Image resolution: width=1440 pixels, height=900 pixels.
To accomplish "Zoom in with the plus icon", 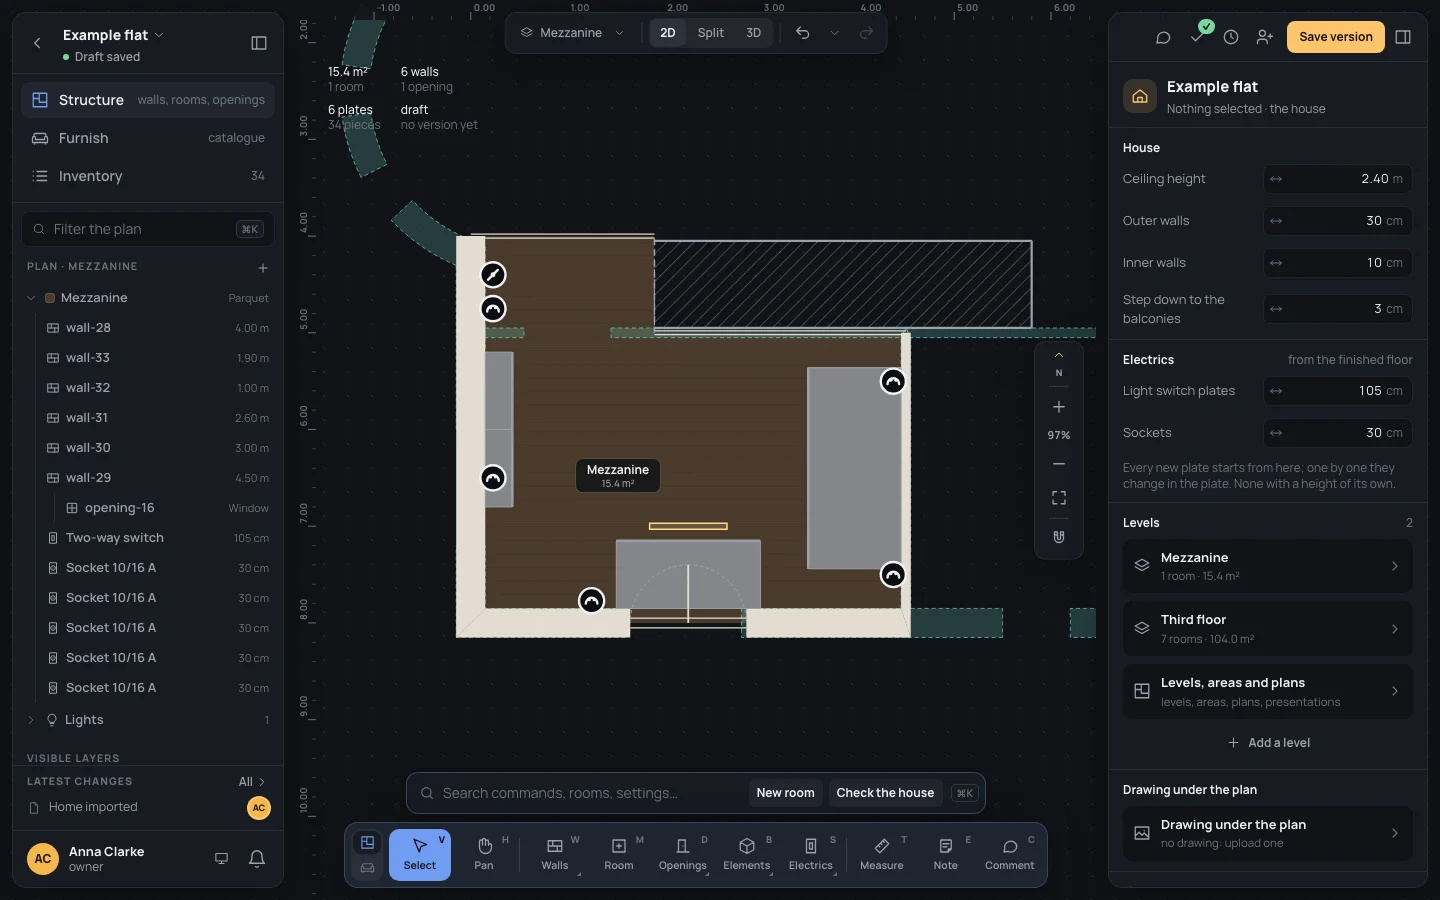I will click(x=1059, y=407).
